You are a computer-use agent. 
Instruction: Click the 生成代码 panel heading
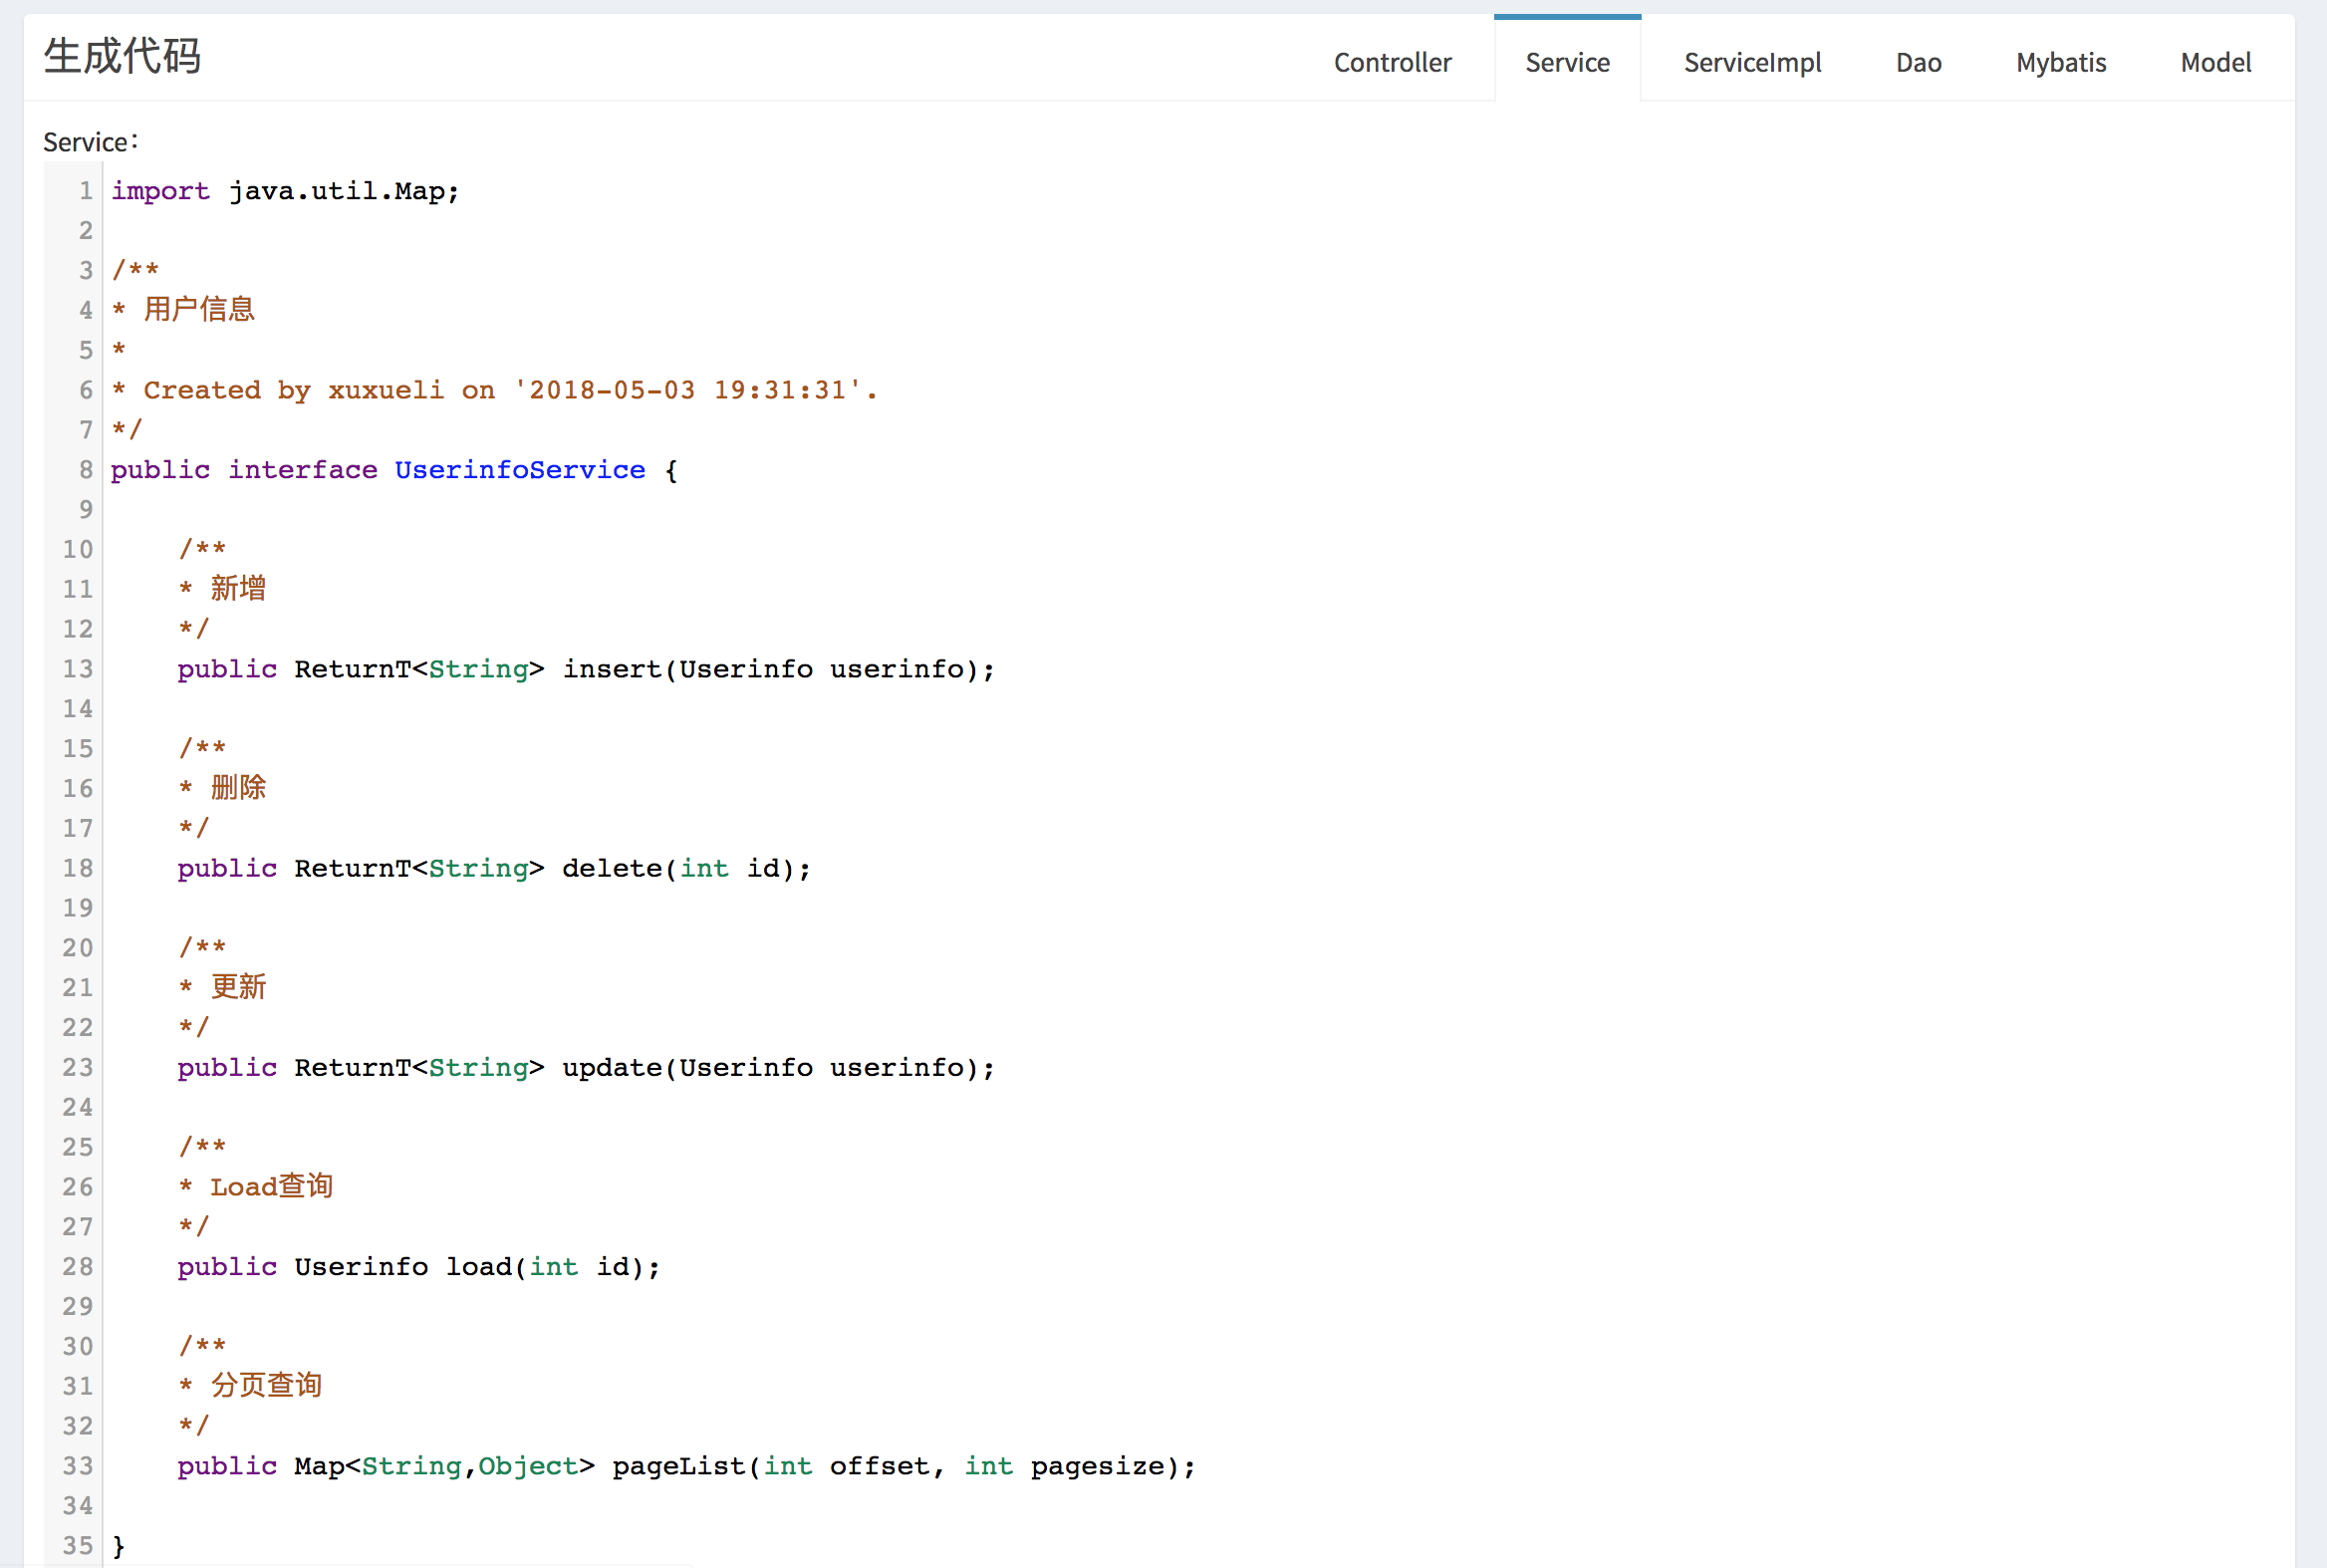[x=122, y=56]
